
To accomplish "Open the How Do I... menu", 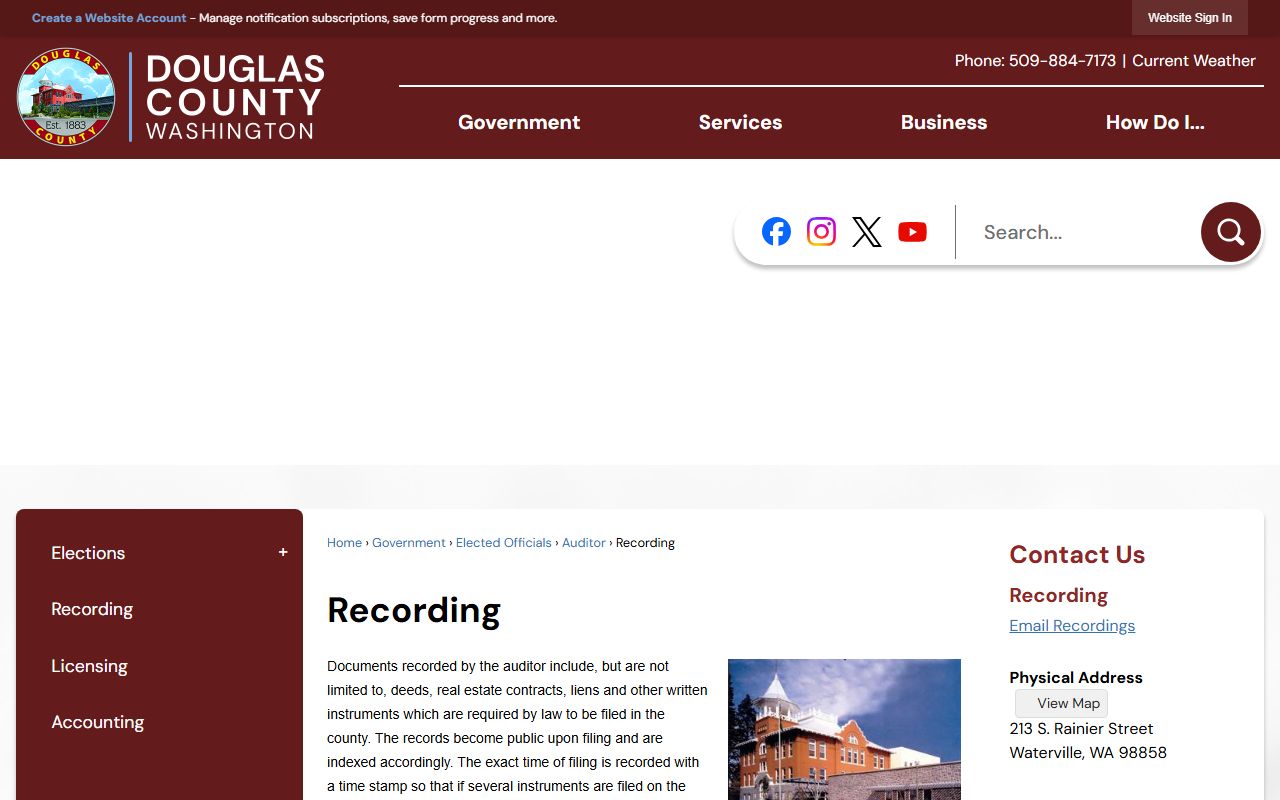I will coord(1155,122).
